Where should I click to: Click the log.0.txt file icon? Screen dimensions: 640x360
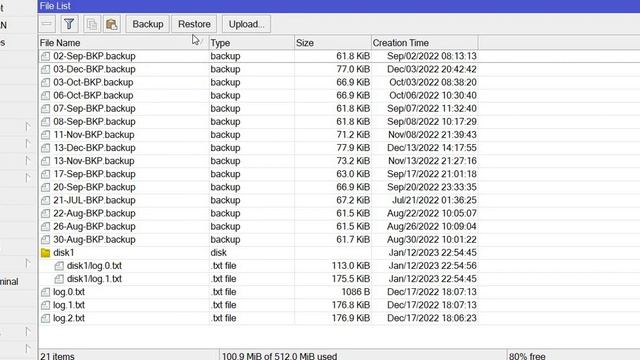point(46,292)
